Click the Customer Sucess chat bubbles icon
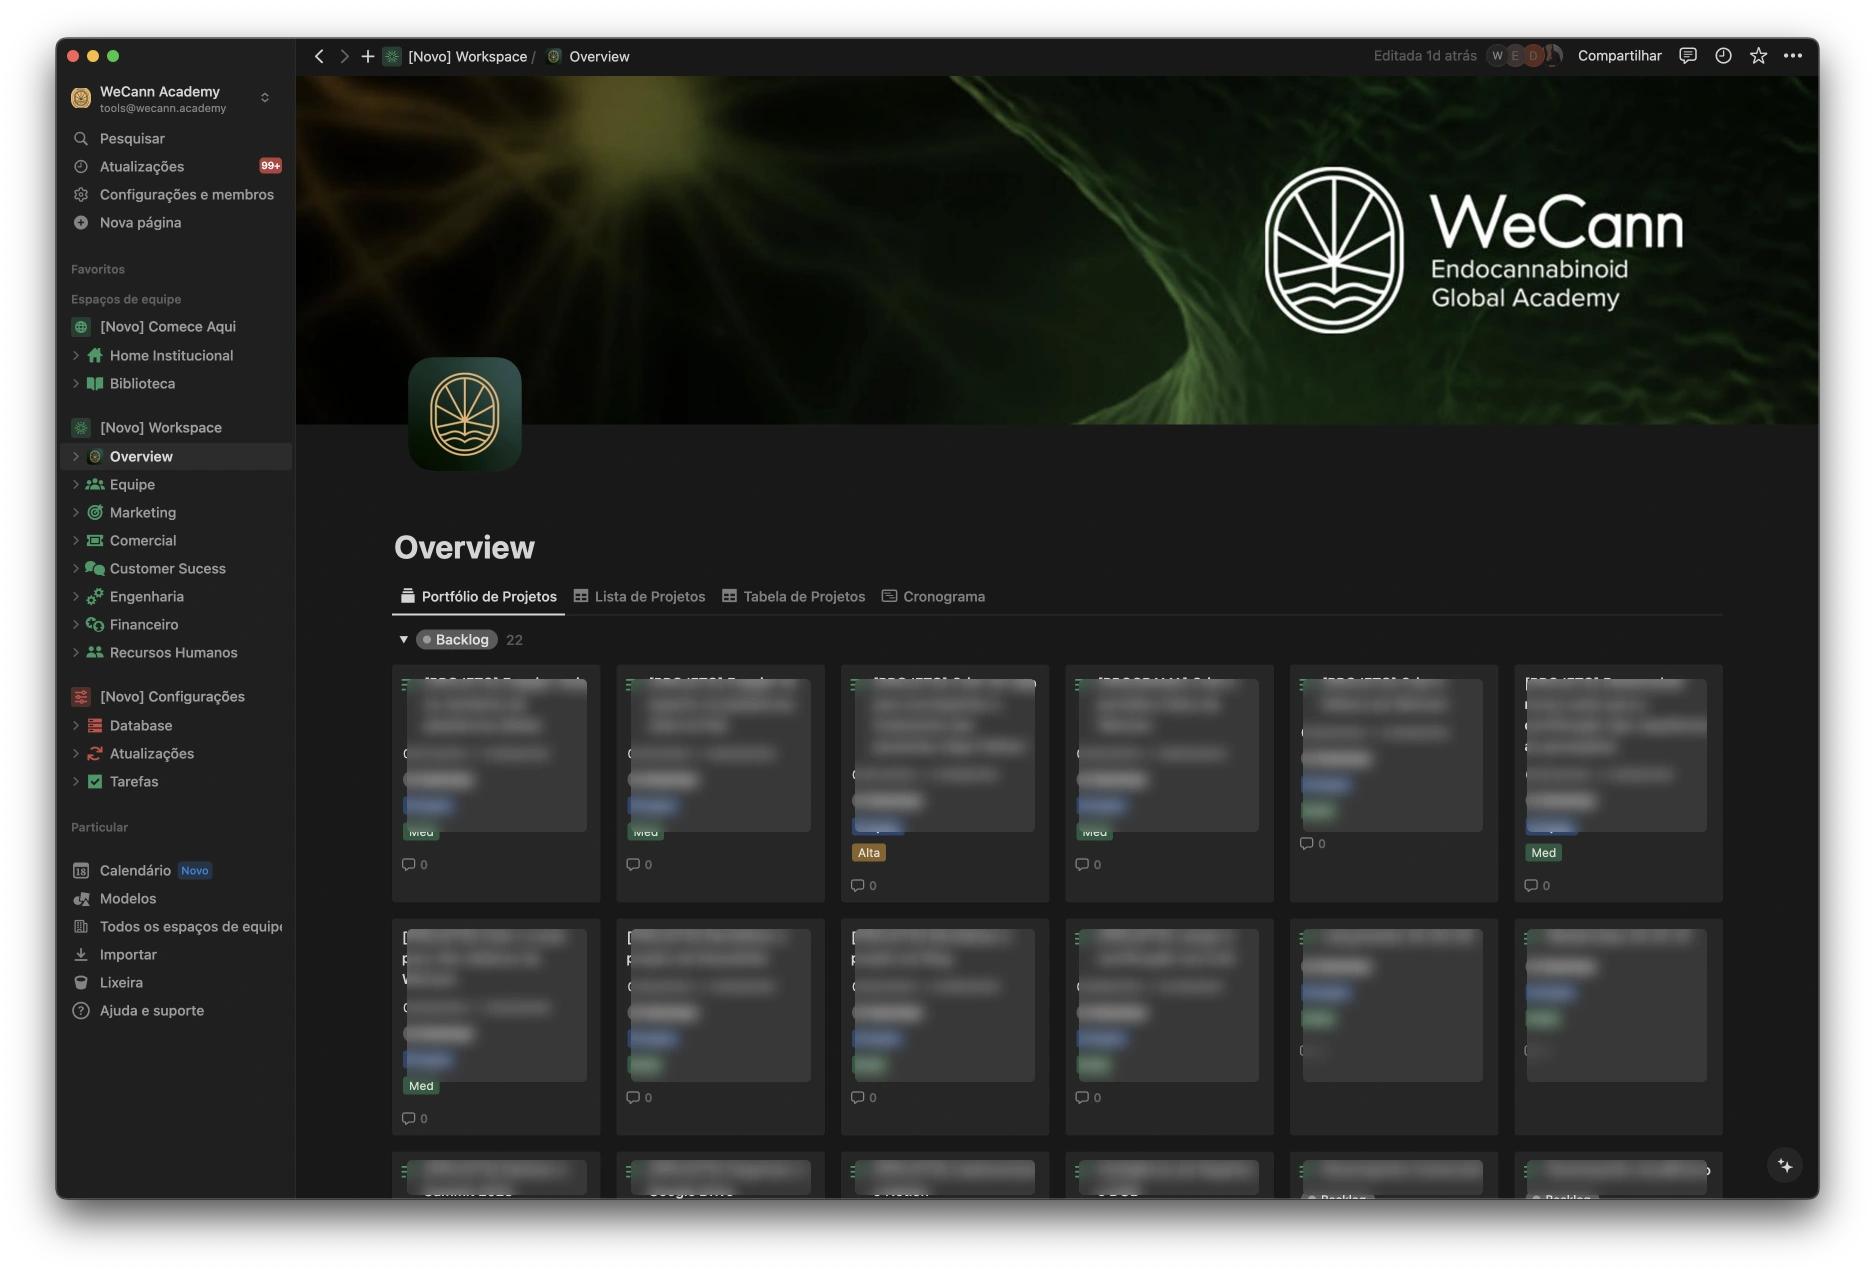 coord(95,568)
